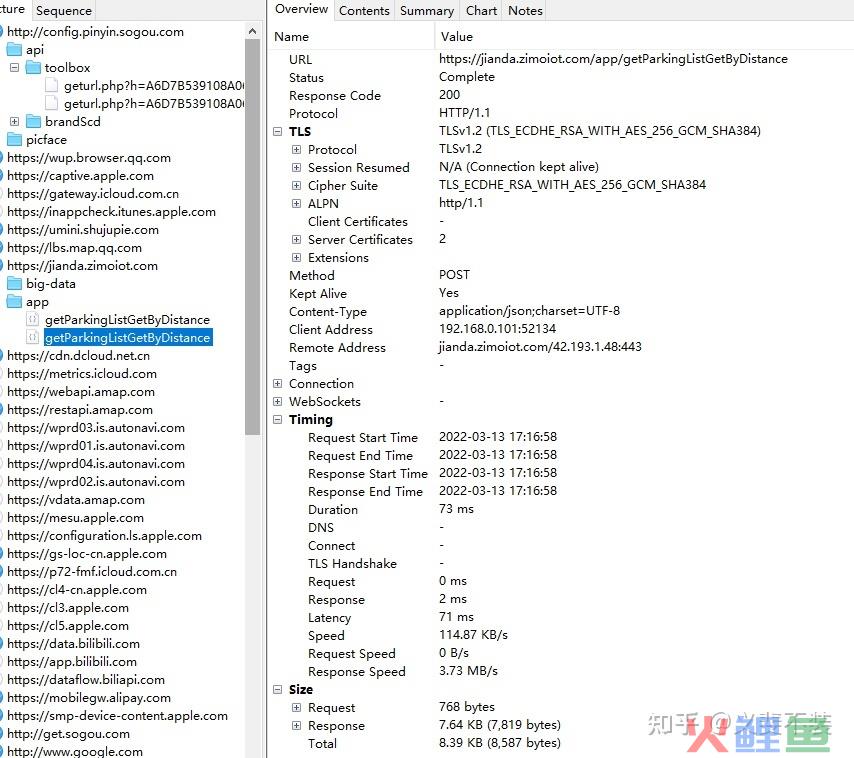Viewport: 854px width, 758px height.
Task: Expand the Extensions row
Action: point(296,257)
